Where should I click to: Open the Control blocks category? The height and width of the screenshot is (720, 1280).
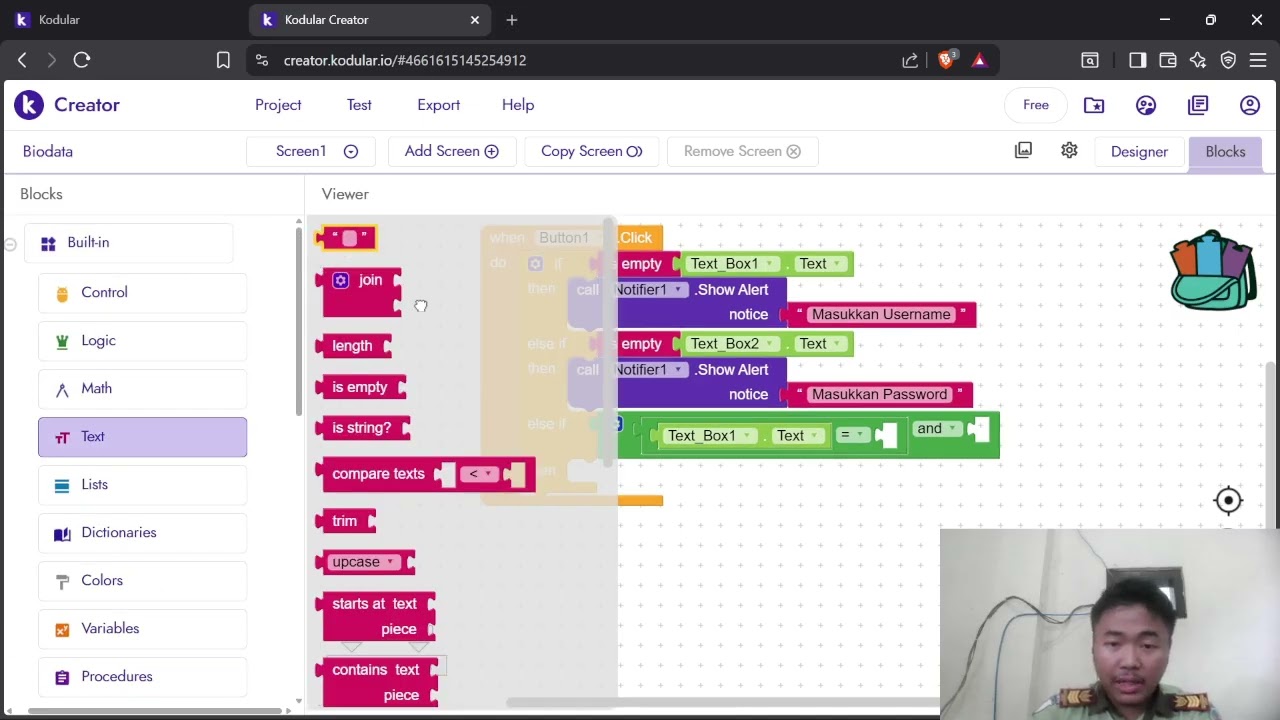(x=142, y=293)
